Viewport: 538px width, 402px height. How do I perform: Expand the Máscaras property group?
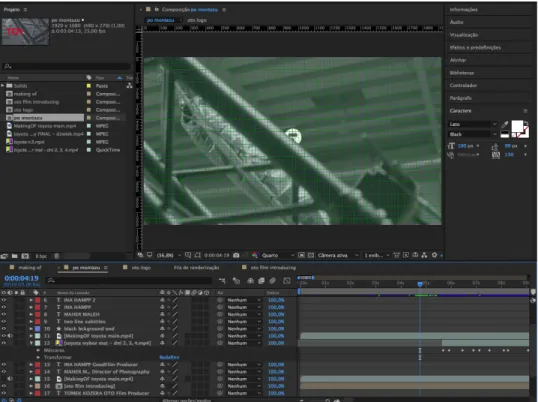38,351
